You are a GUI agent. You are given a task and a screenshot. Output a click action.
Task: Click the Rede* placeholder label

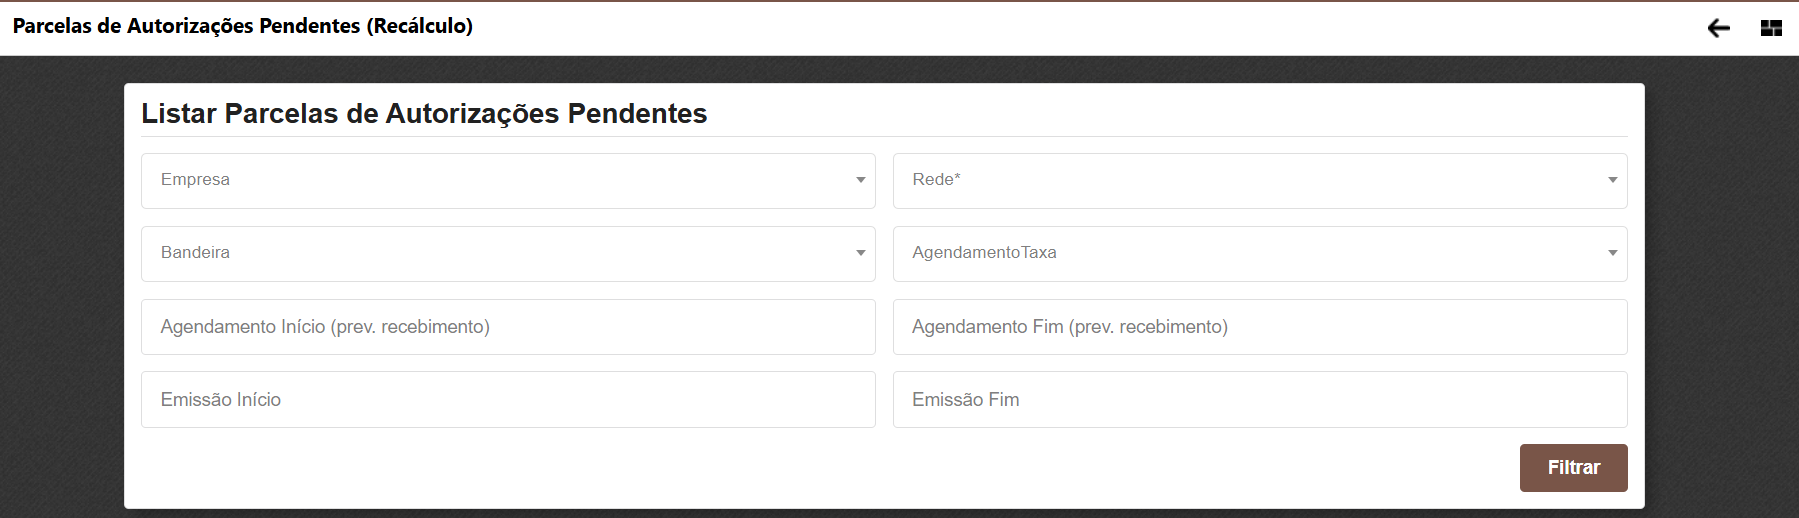coord(936,180)
